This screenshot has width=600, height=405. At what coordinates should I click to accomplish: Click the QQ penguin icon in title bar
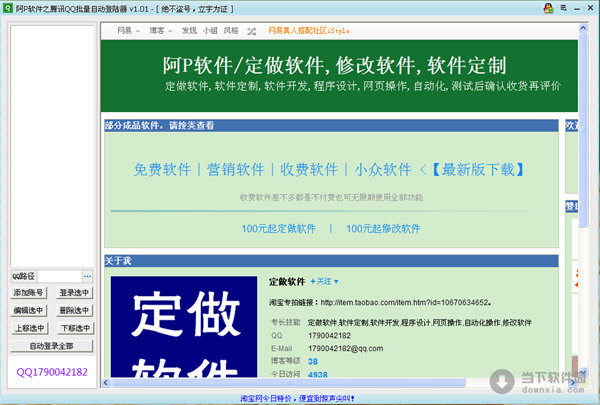[548, 8]
